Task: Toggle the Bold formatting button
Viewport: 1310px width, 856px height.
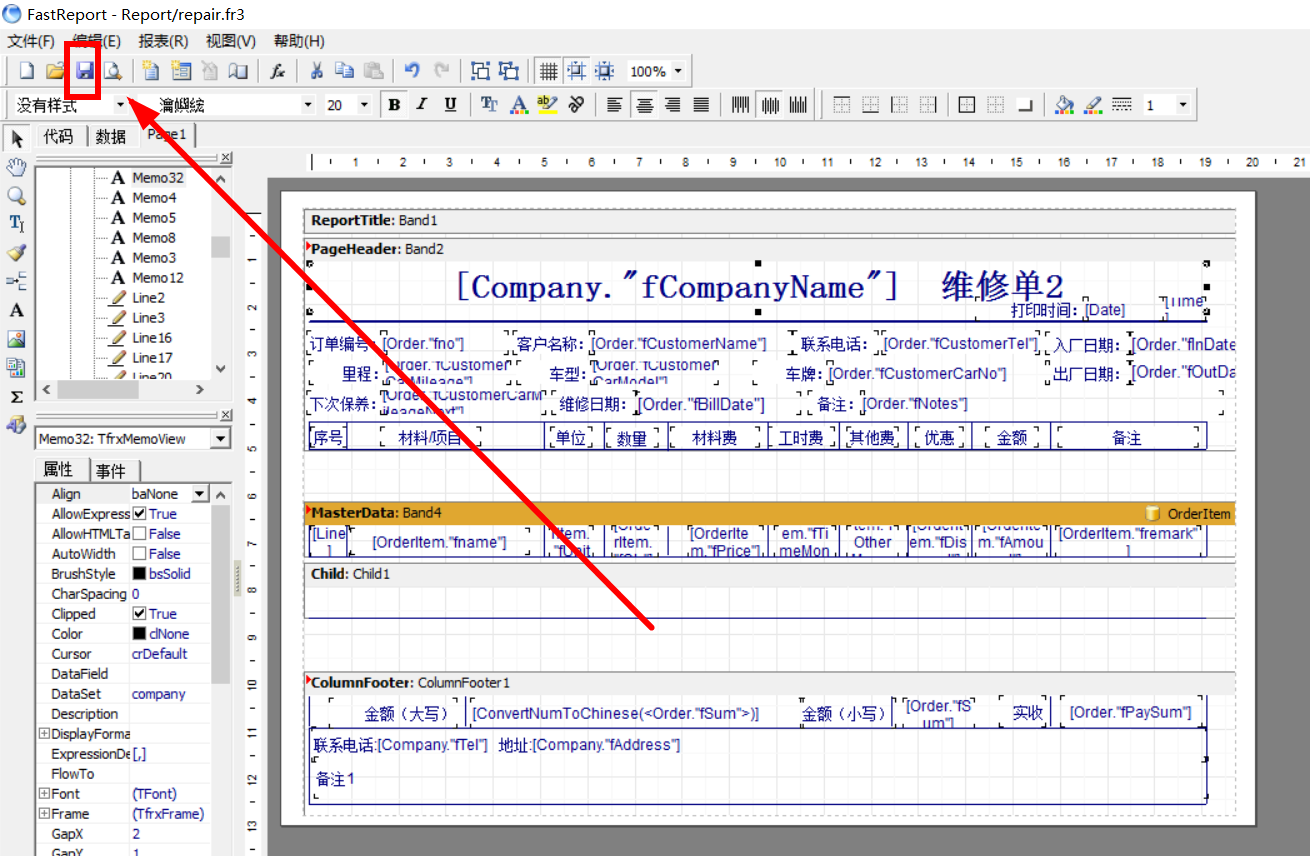Action: [x=394, y=104]
